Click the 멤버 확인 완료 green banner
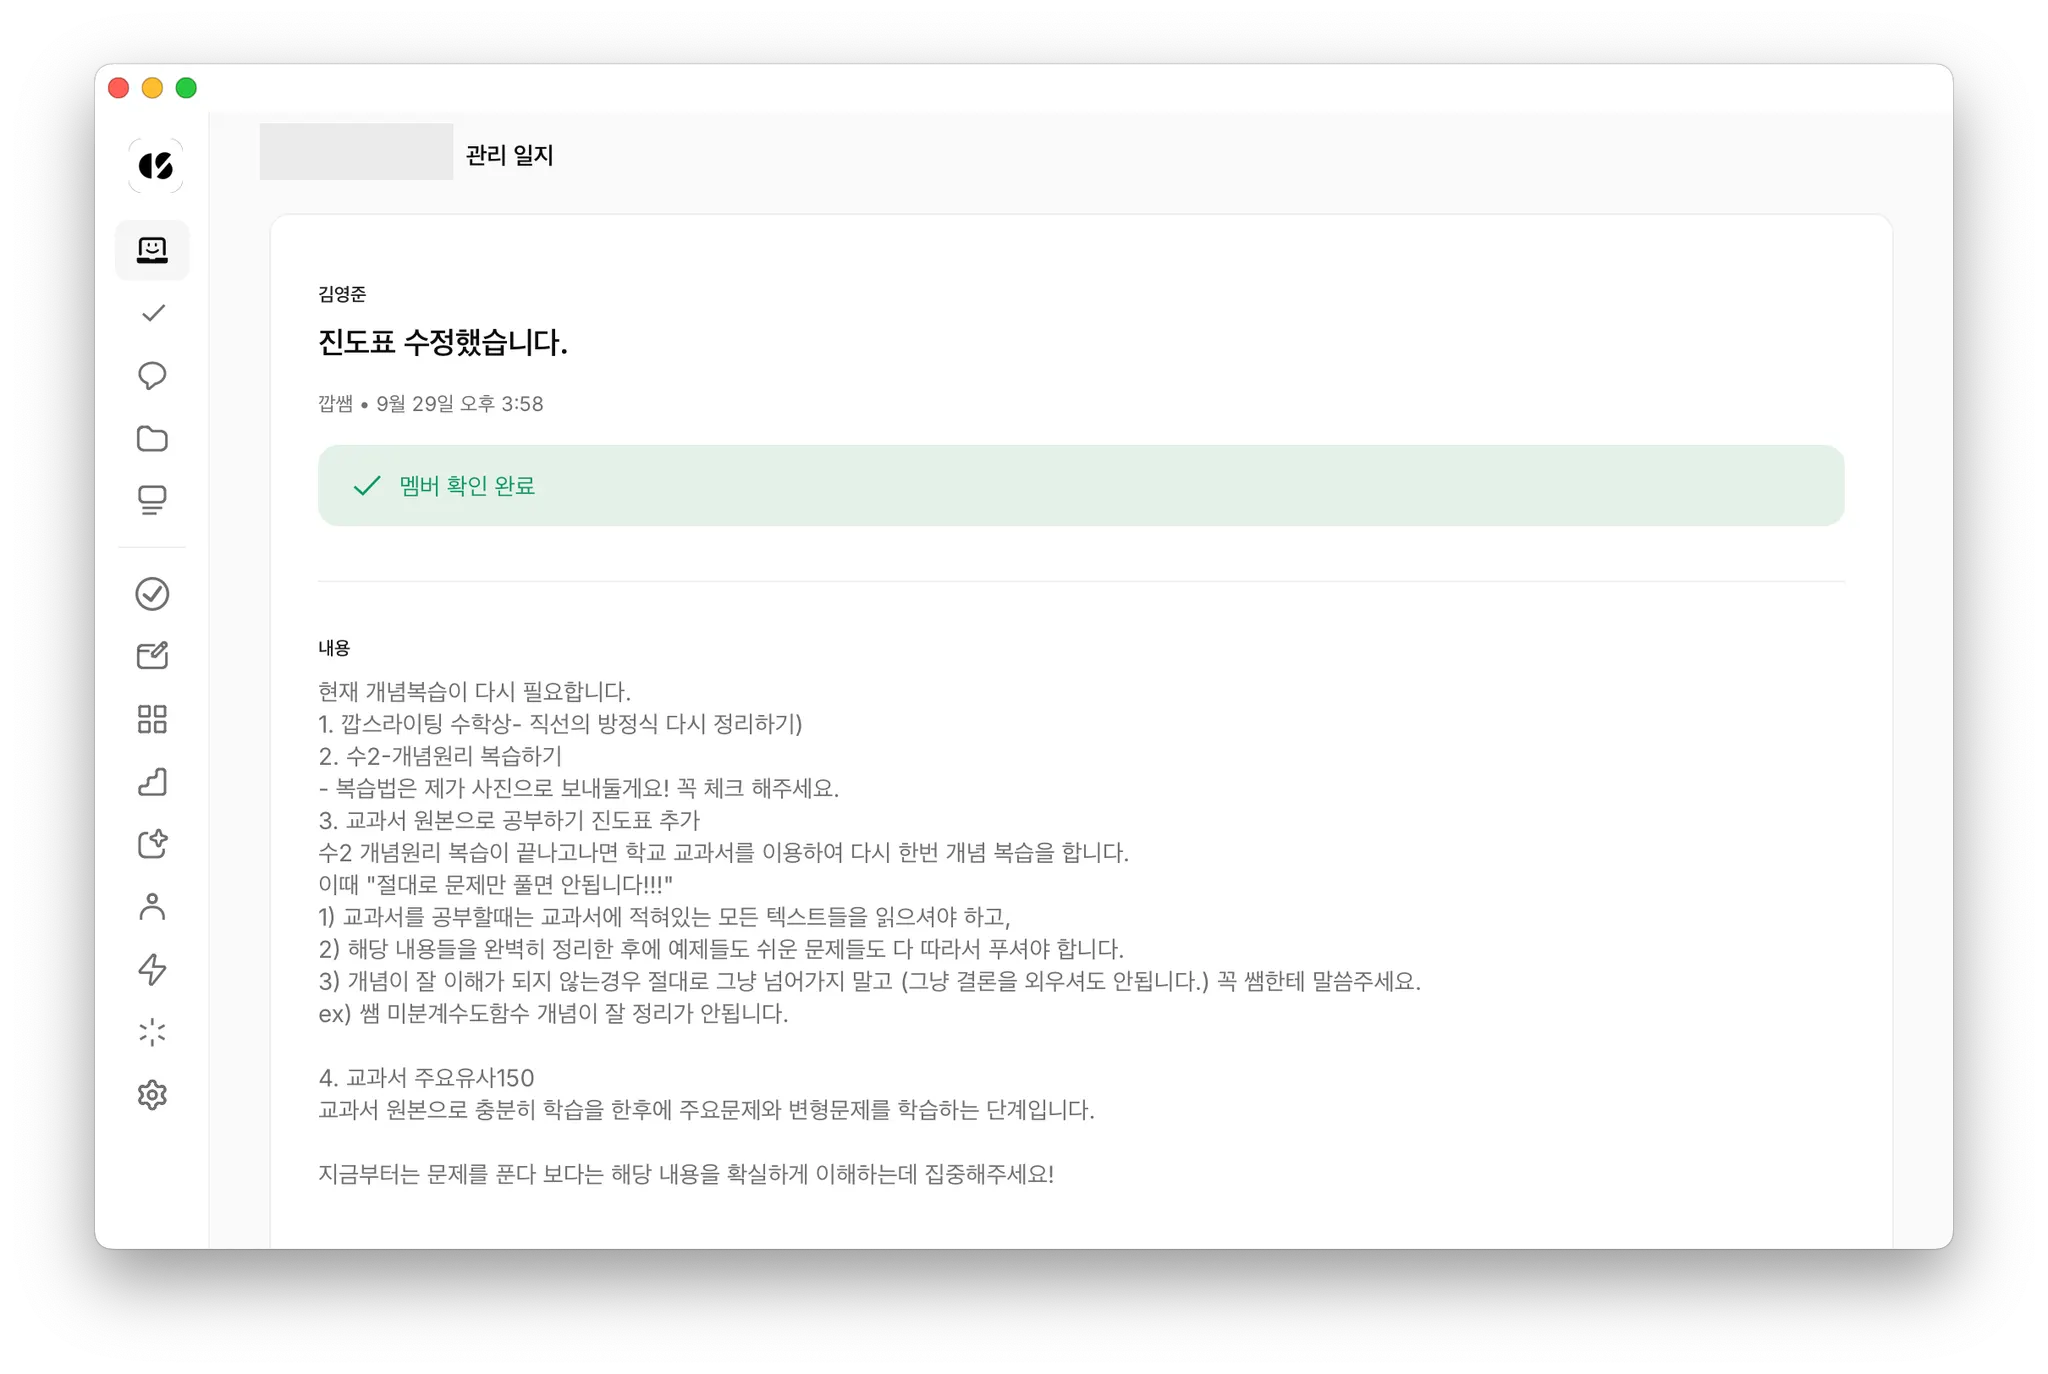The image size is (2048, 1374). [x=1081, y=486]
